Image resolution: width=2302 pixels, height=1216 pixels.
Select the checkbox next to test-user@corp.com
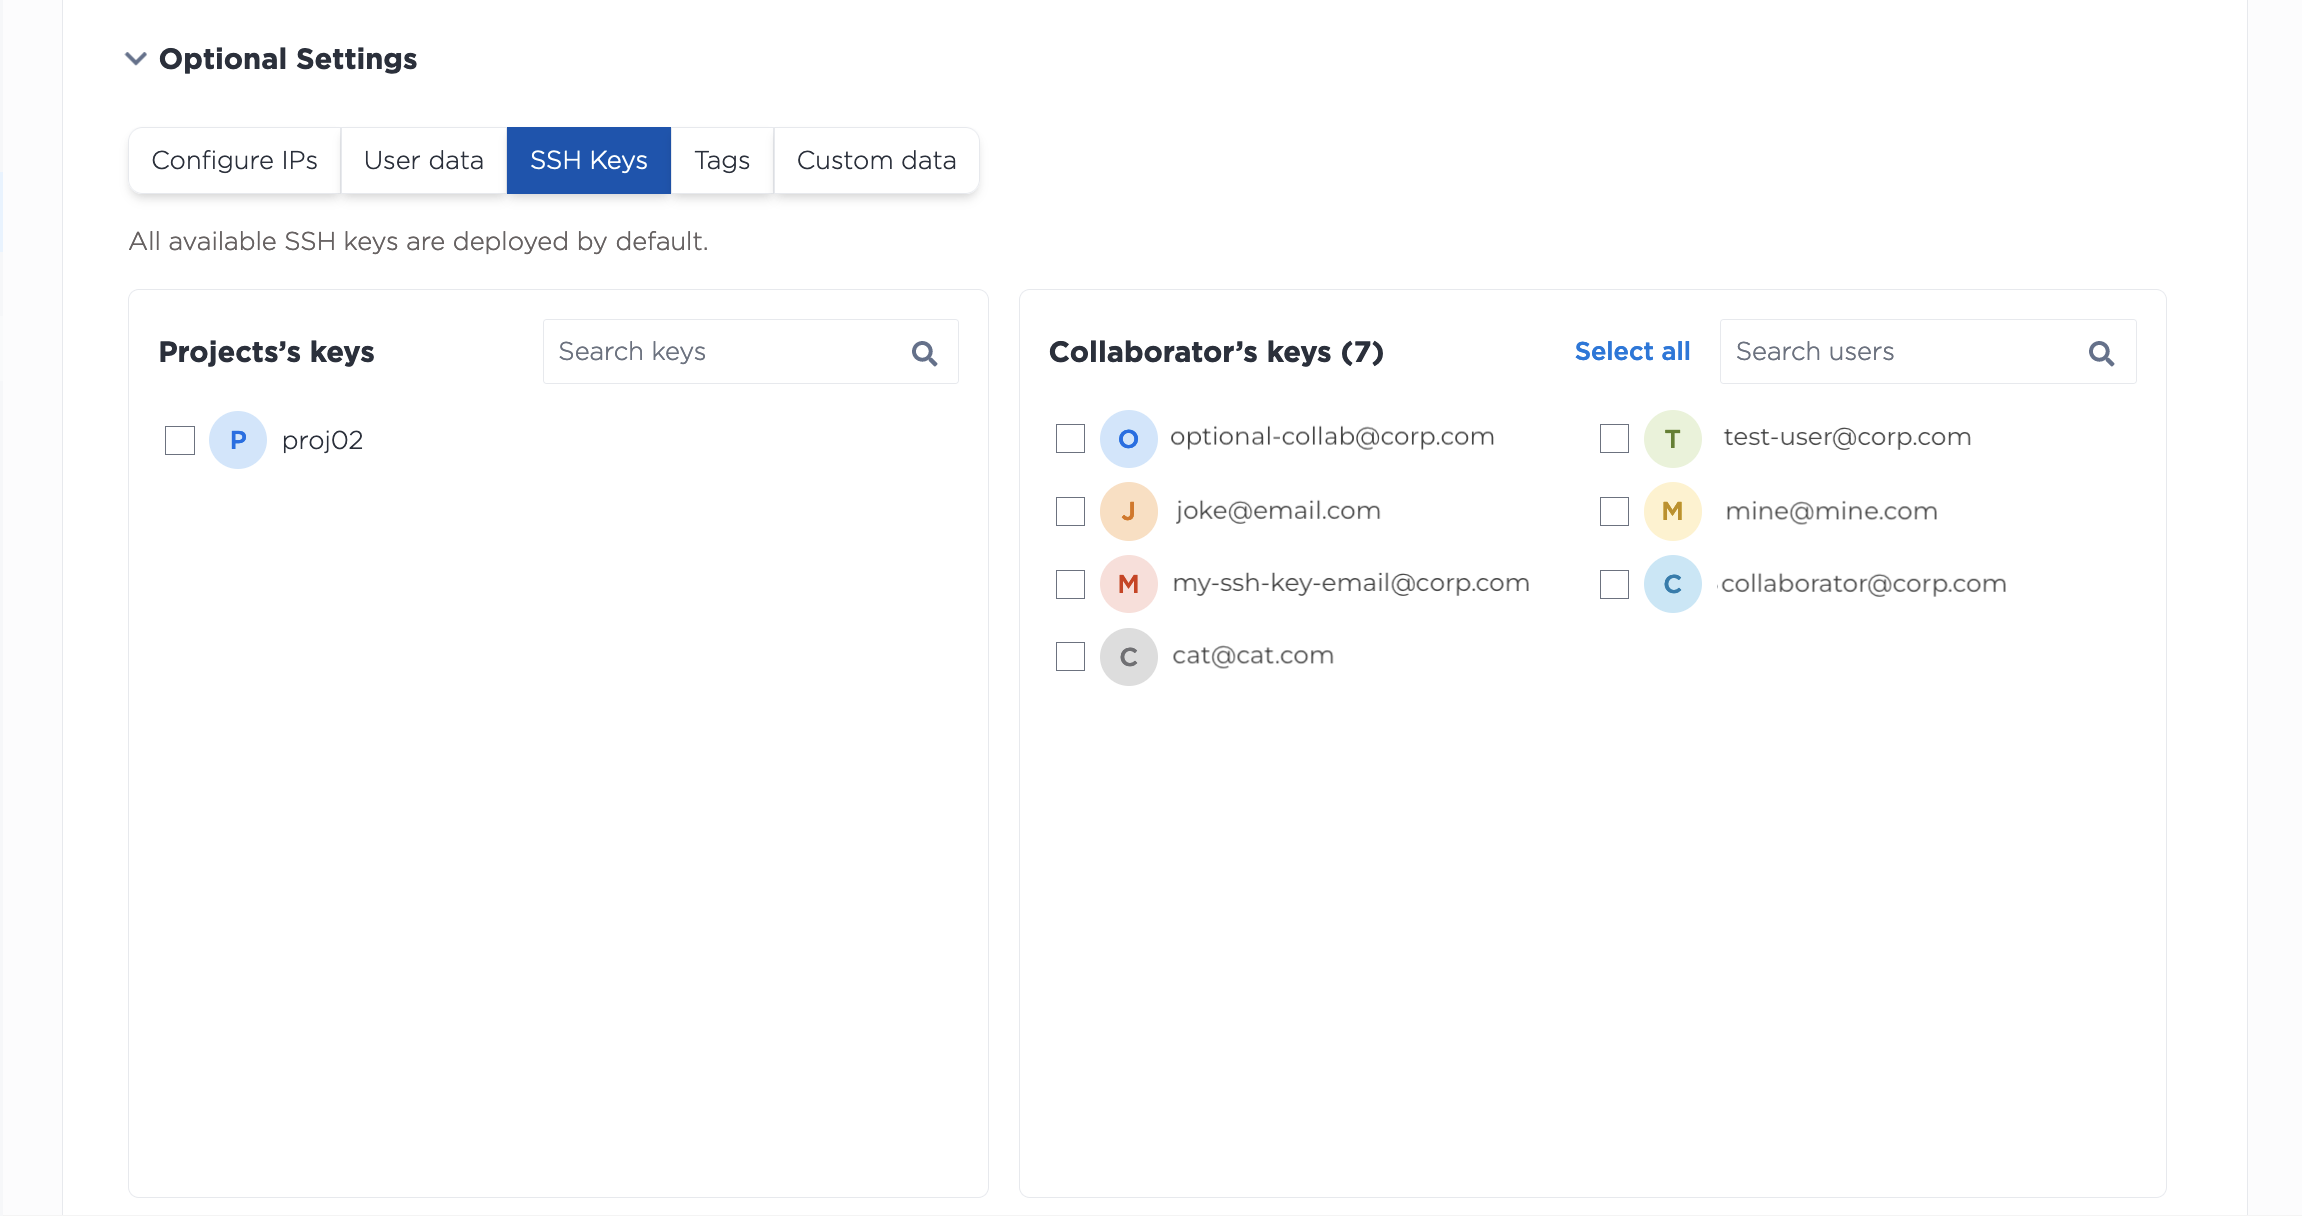(x=1614, y=438)
